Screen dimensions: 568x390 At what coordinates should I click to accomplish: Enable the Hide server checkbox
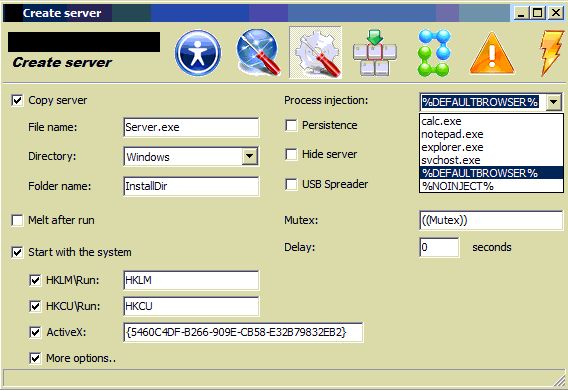click(291, 154)
